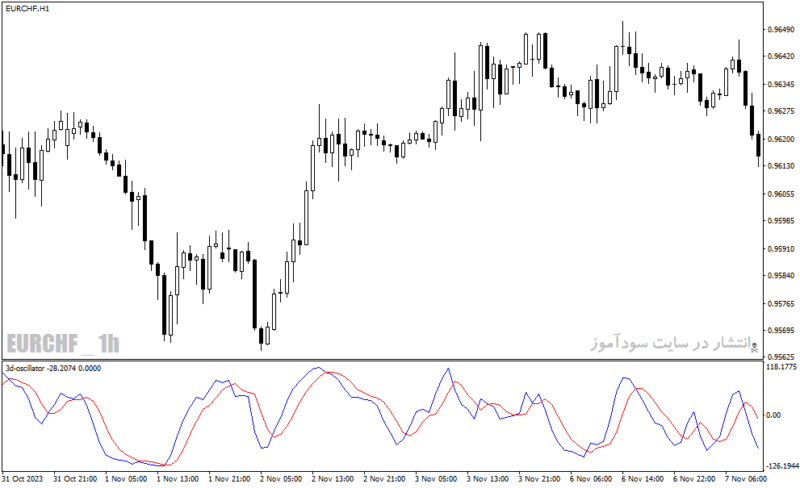This screenshot has height=488, width=800.
Task: Click the 6 Nov 22:00 time label
Action: click(694, 479)
